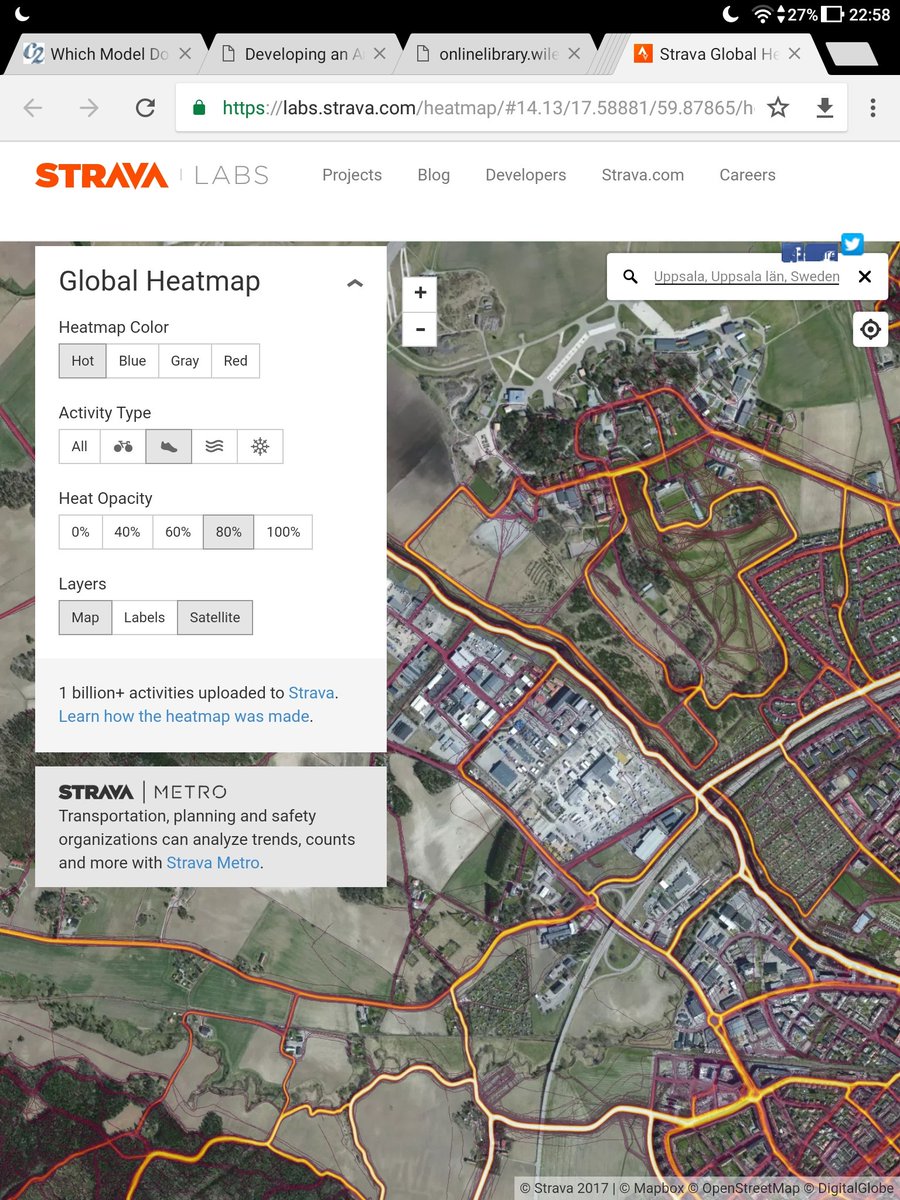View site security via the padlock icon
Image resolution: width=900 pixels, height=1200 pixels.
click(199, 107)
